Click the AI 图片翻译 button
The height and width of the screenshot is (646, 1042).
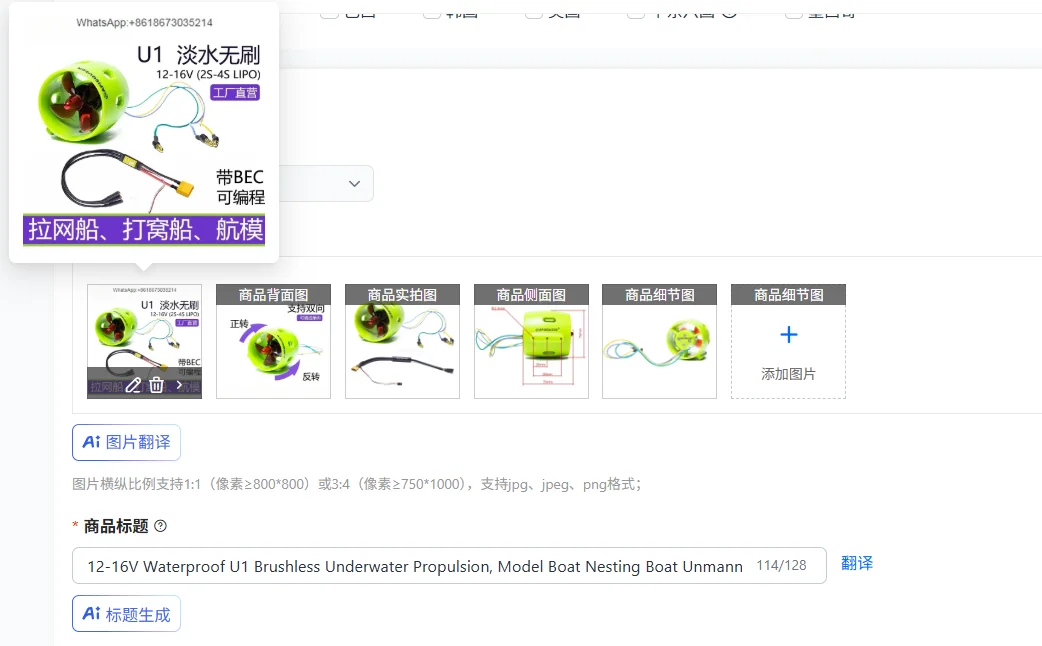(126, 442)
